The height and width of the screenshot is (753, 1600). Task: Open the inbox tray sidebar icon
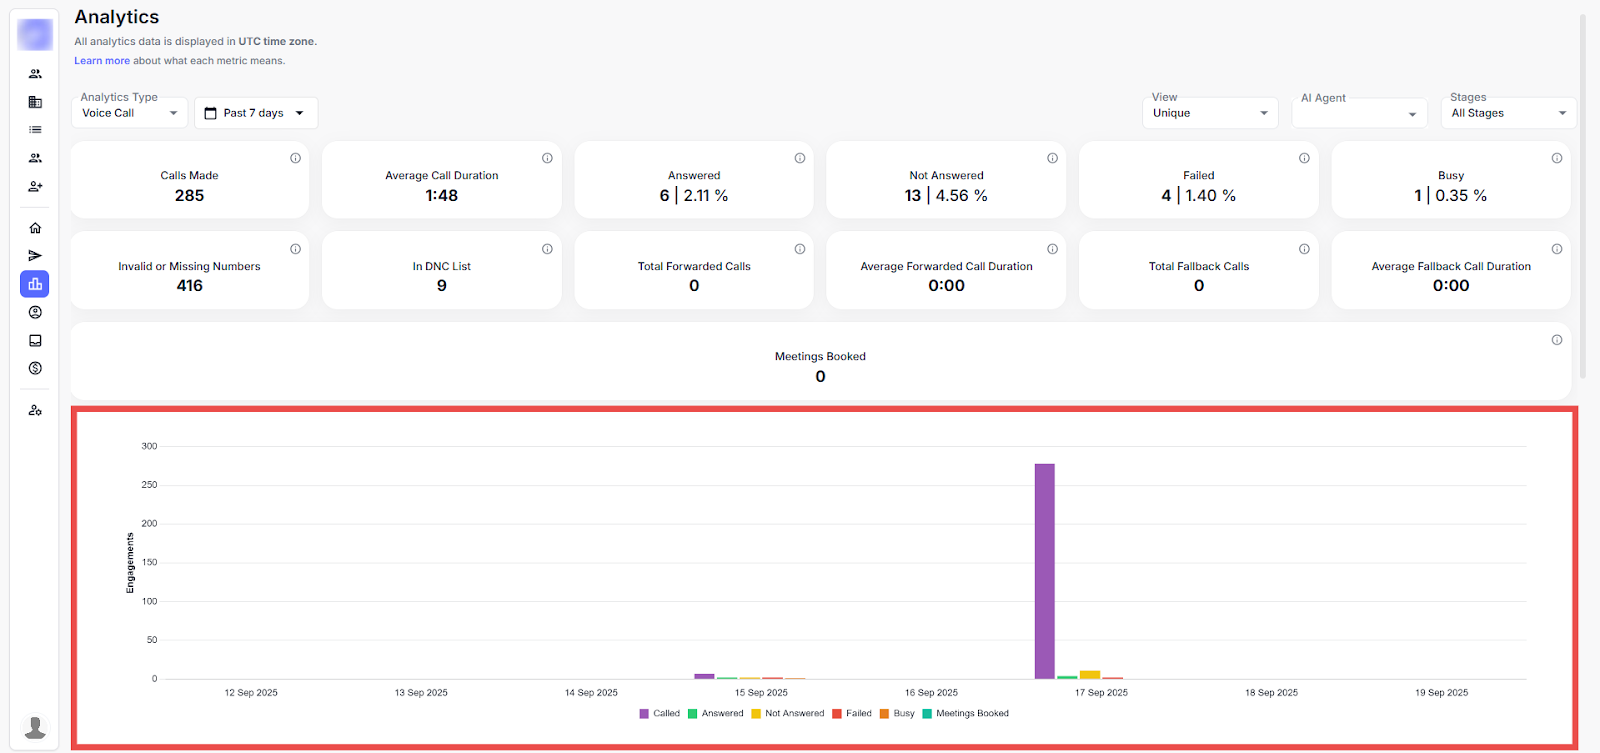pos(35,340)
